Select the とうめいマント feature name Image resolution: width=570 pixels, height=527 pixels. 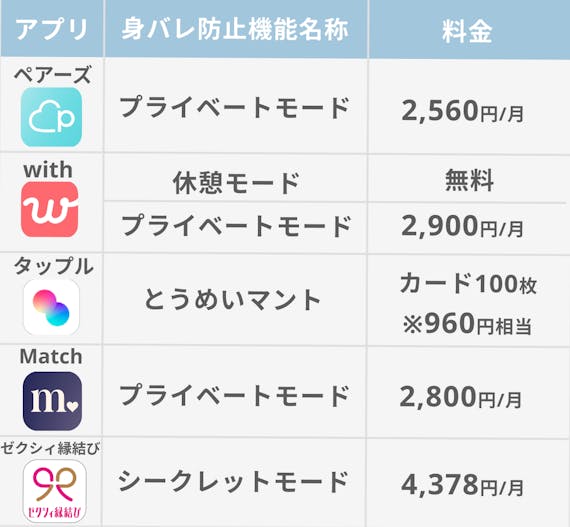pyautogui.click(x=233, y=300)
